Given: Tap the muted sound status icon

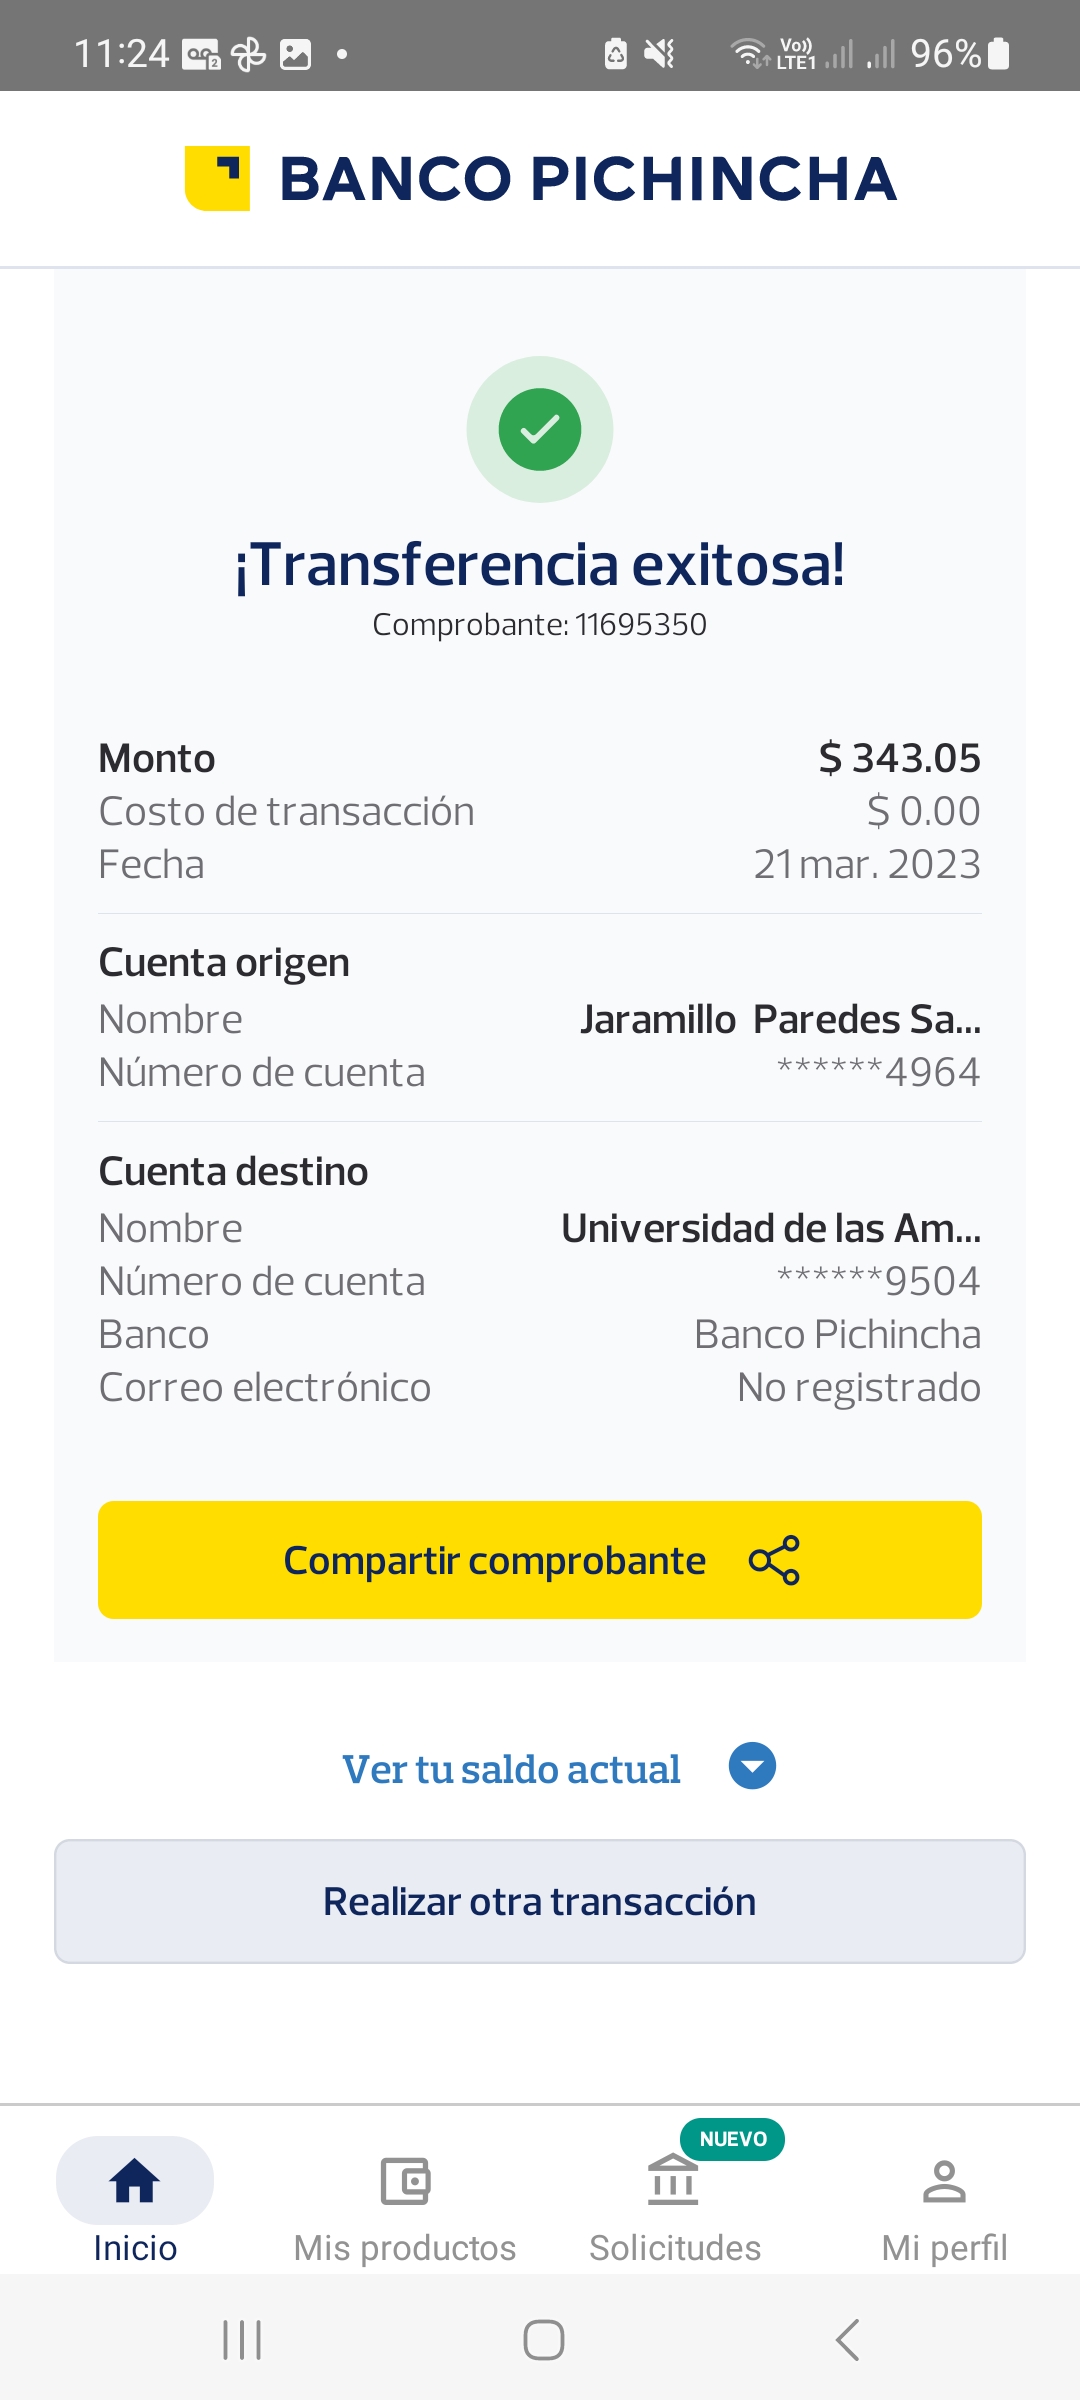Looking at the screenshot, I should 659,53.
